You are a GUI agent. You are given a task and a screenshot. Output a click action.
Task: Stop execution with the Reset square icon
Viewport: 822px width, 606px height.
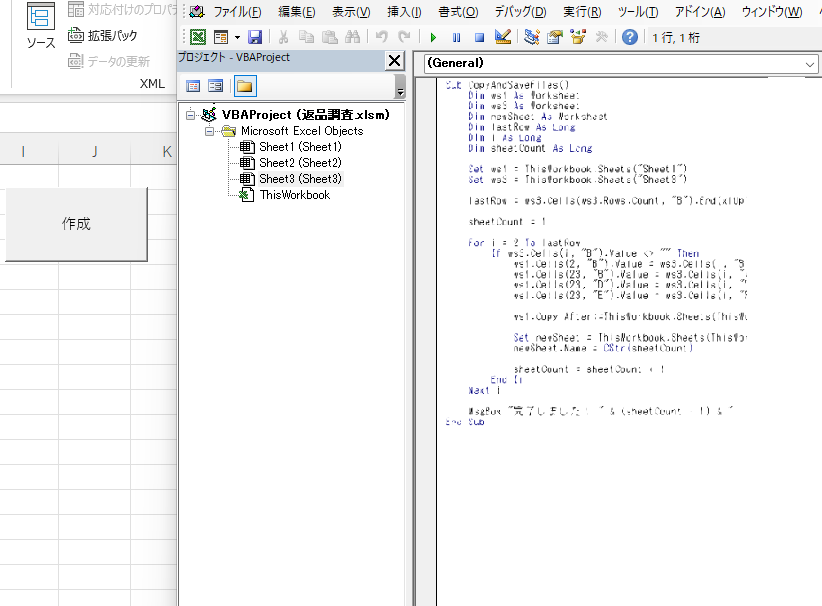coord(478,37)
